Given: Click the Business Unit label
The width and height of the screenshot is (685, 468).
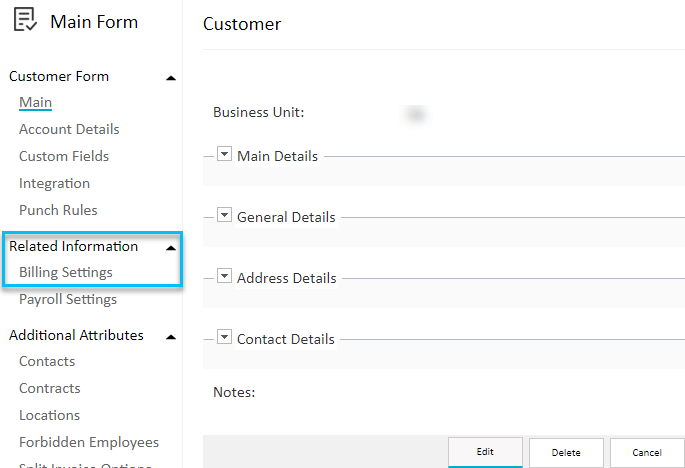Looking at the screenshot, I should pos(259,112).
